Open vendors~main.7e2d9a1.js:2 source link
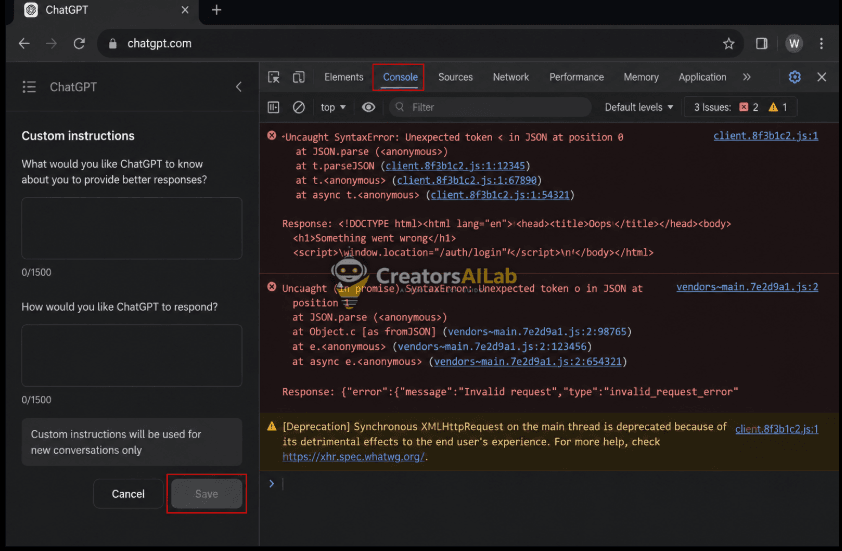The image size is (842, 551). point(747,287)
